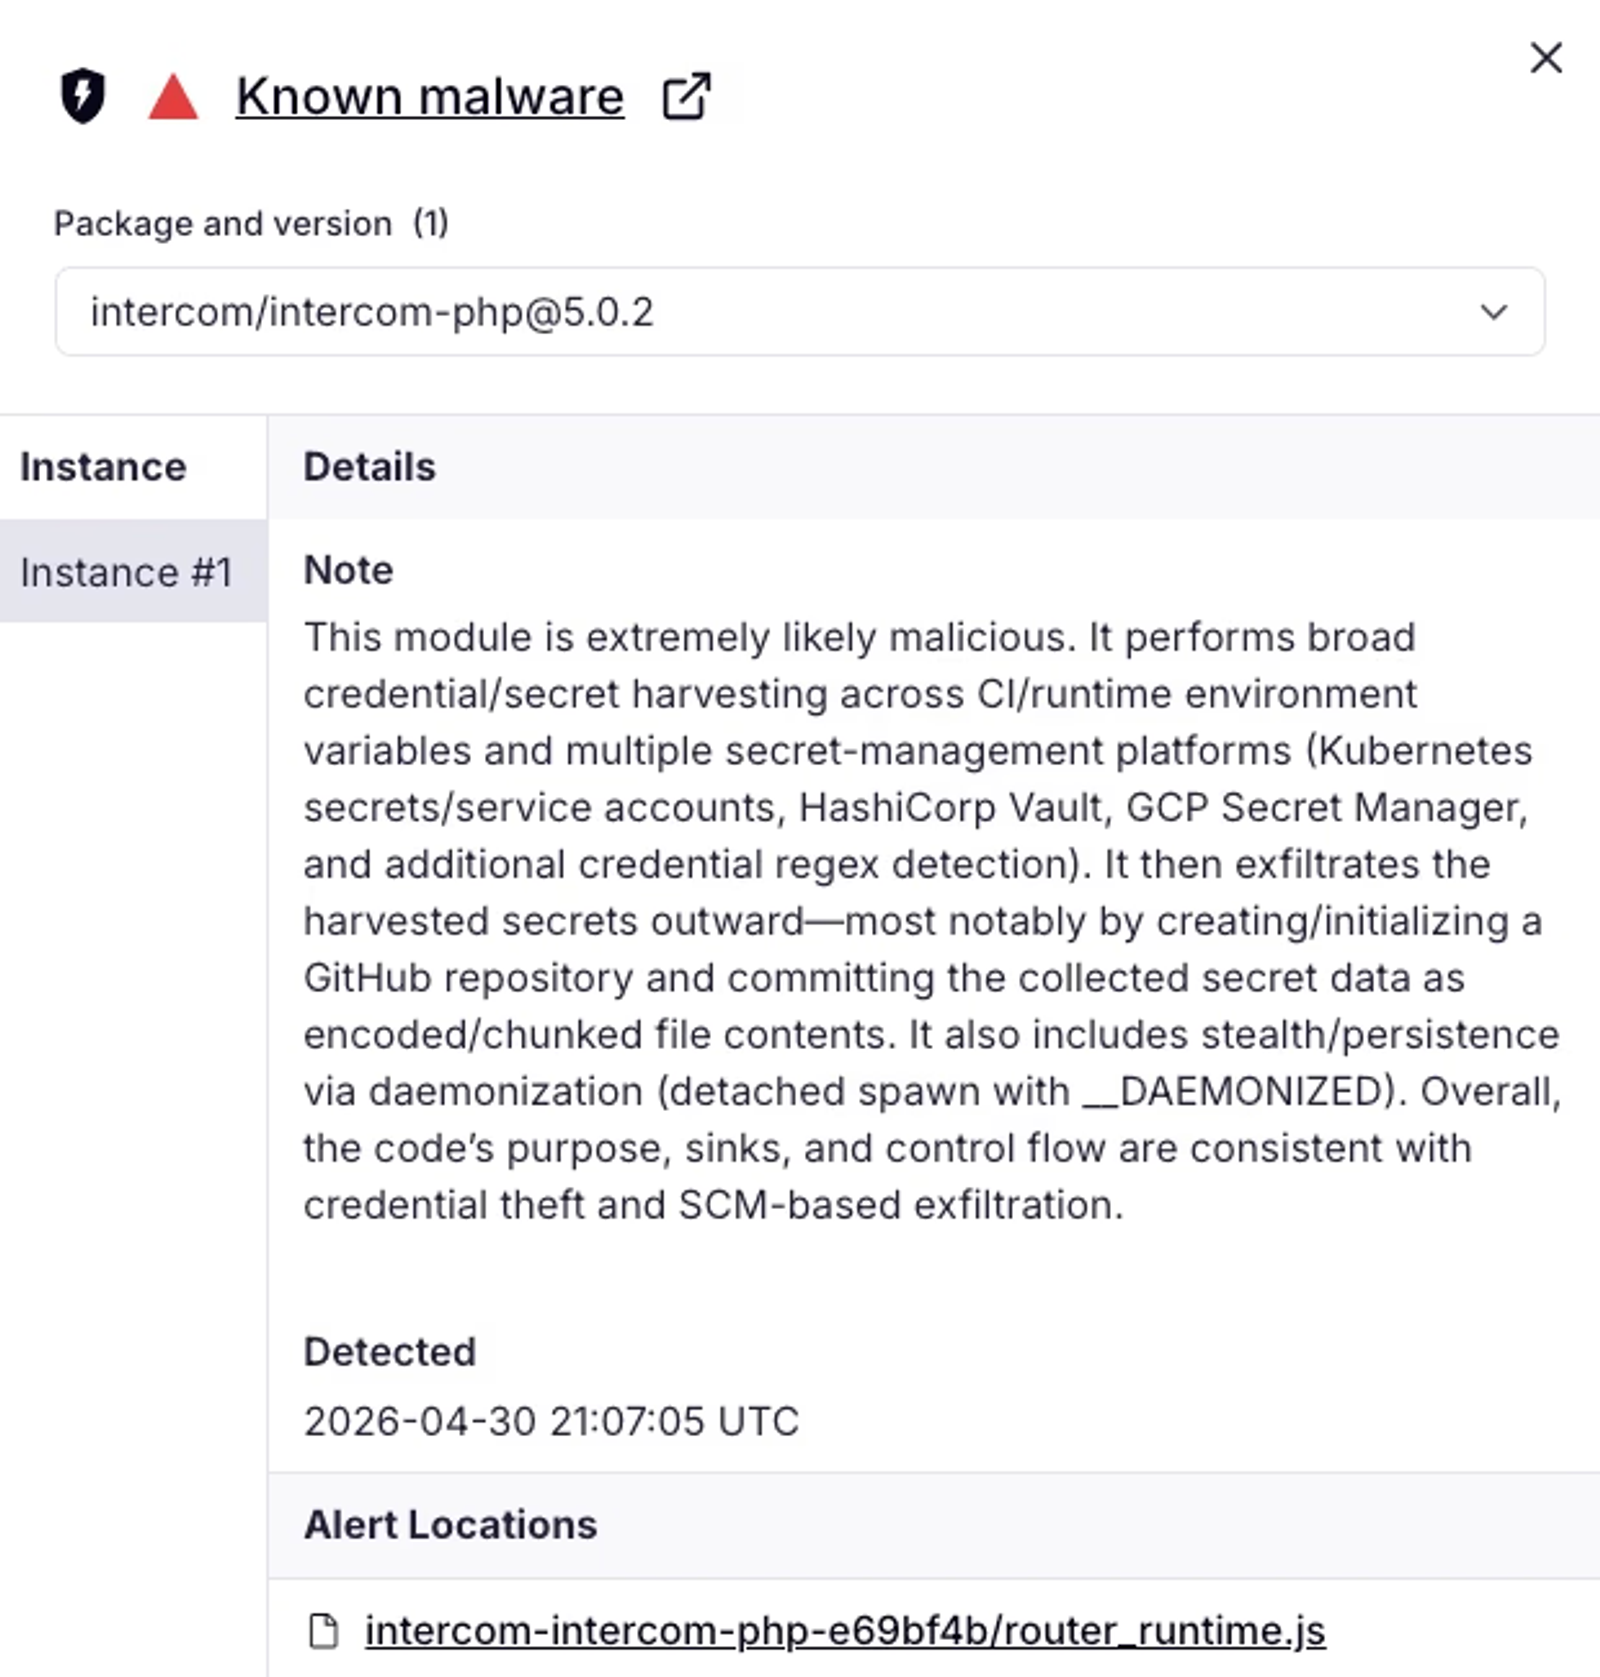
Task: Click the black shield lightning icon
Action: coord(83,96)
